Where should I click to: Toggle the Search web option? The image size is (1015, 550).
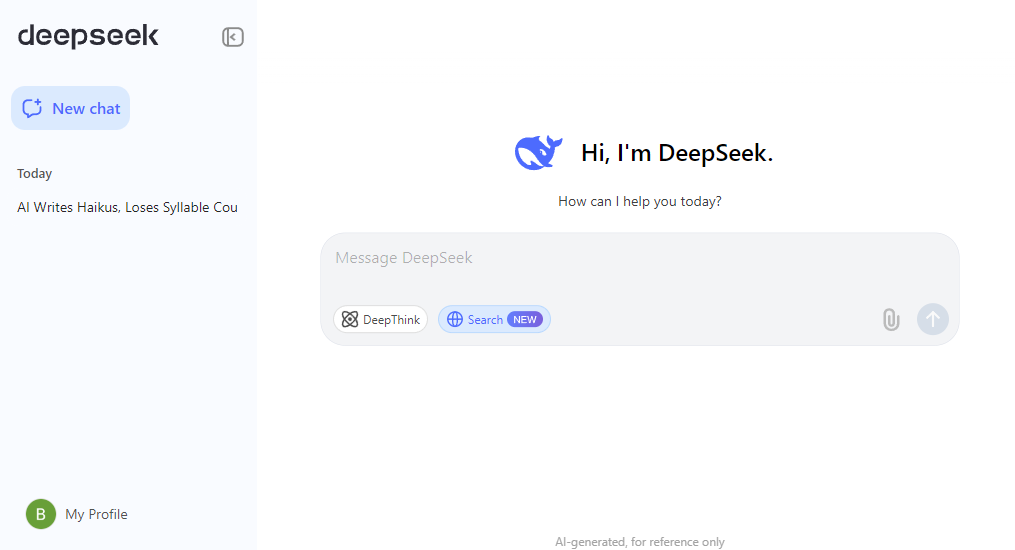(x=495, y=320)
